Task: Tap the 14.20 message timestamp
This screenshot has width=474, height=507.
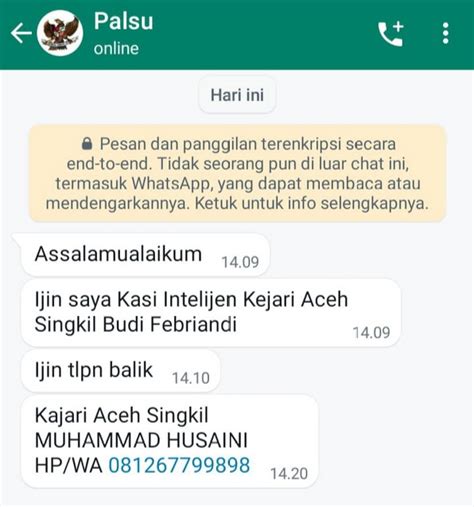Action: click(289, 474)
